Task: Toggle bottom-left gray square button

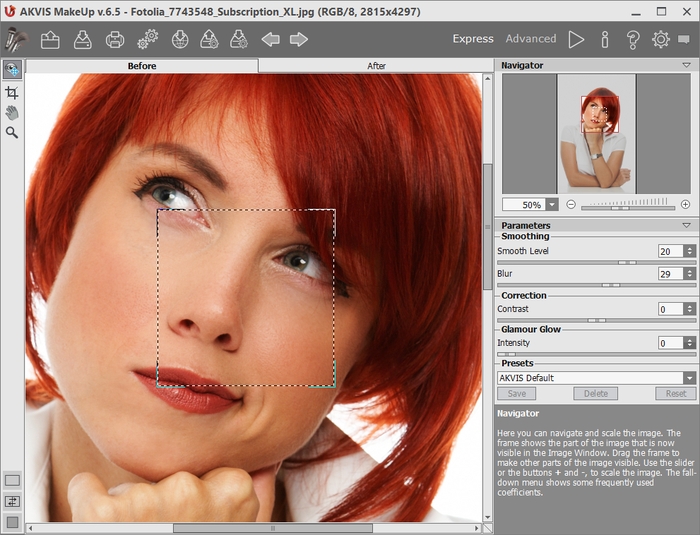Action: (12, 522)
